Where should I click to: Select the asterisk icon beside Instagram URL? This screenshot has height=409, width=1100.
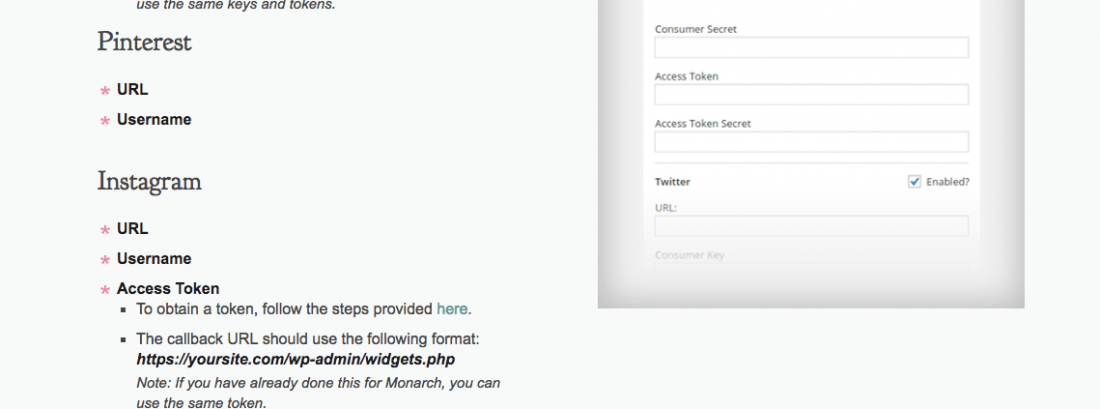105,230
